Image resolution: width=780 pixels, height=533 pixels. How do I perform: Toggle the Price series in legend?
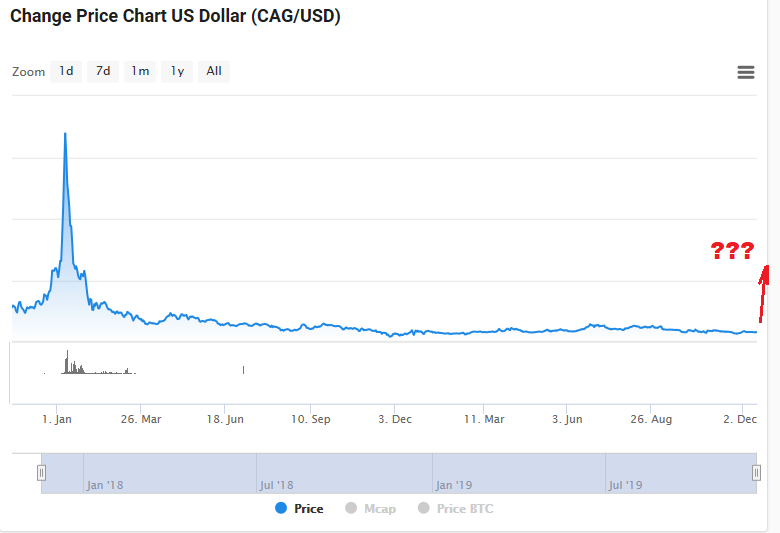point(299,509)
